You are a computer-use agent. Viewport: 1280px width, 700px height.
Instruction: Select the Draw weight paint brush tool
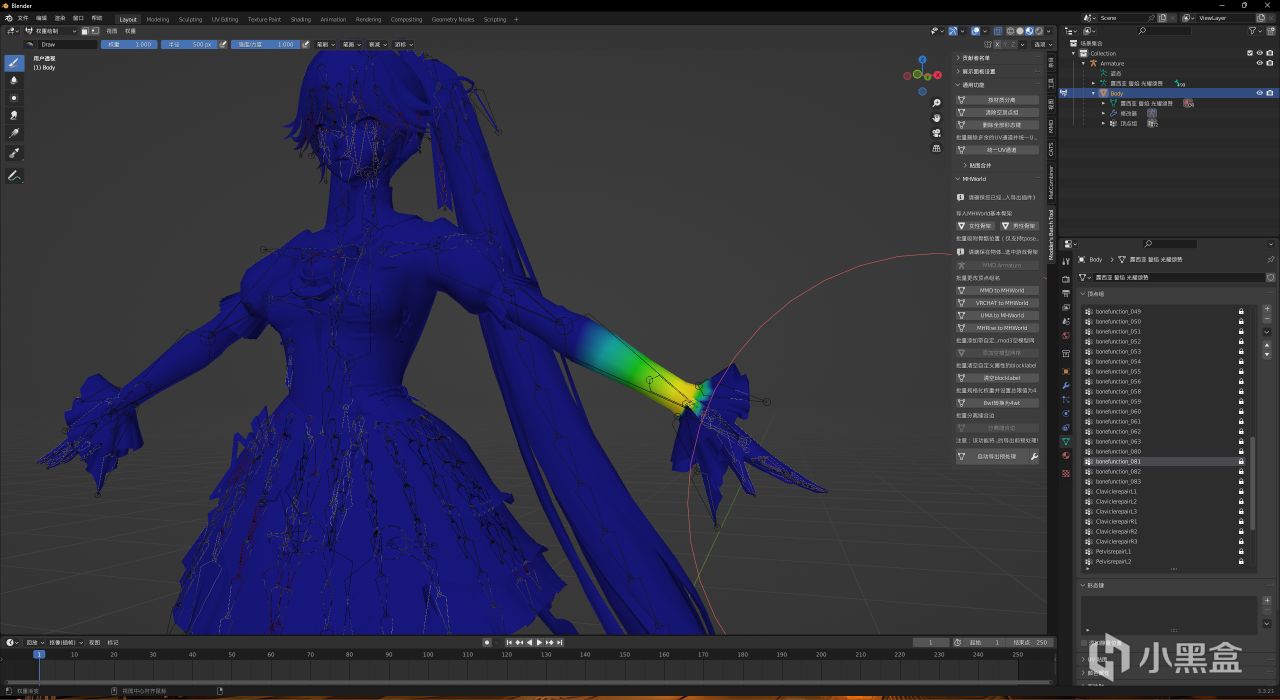point(14,62)
